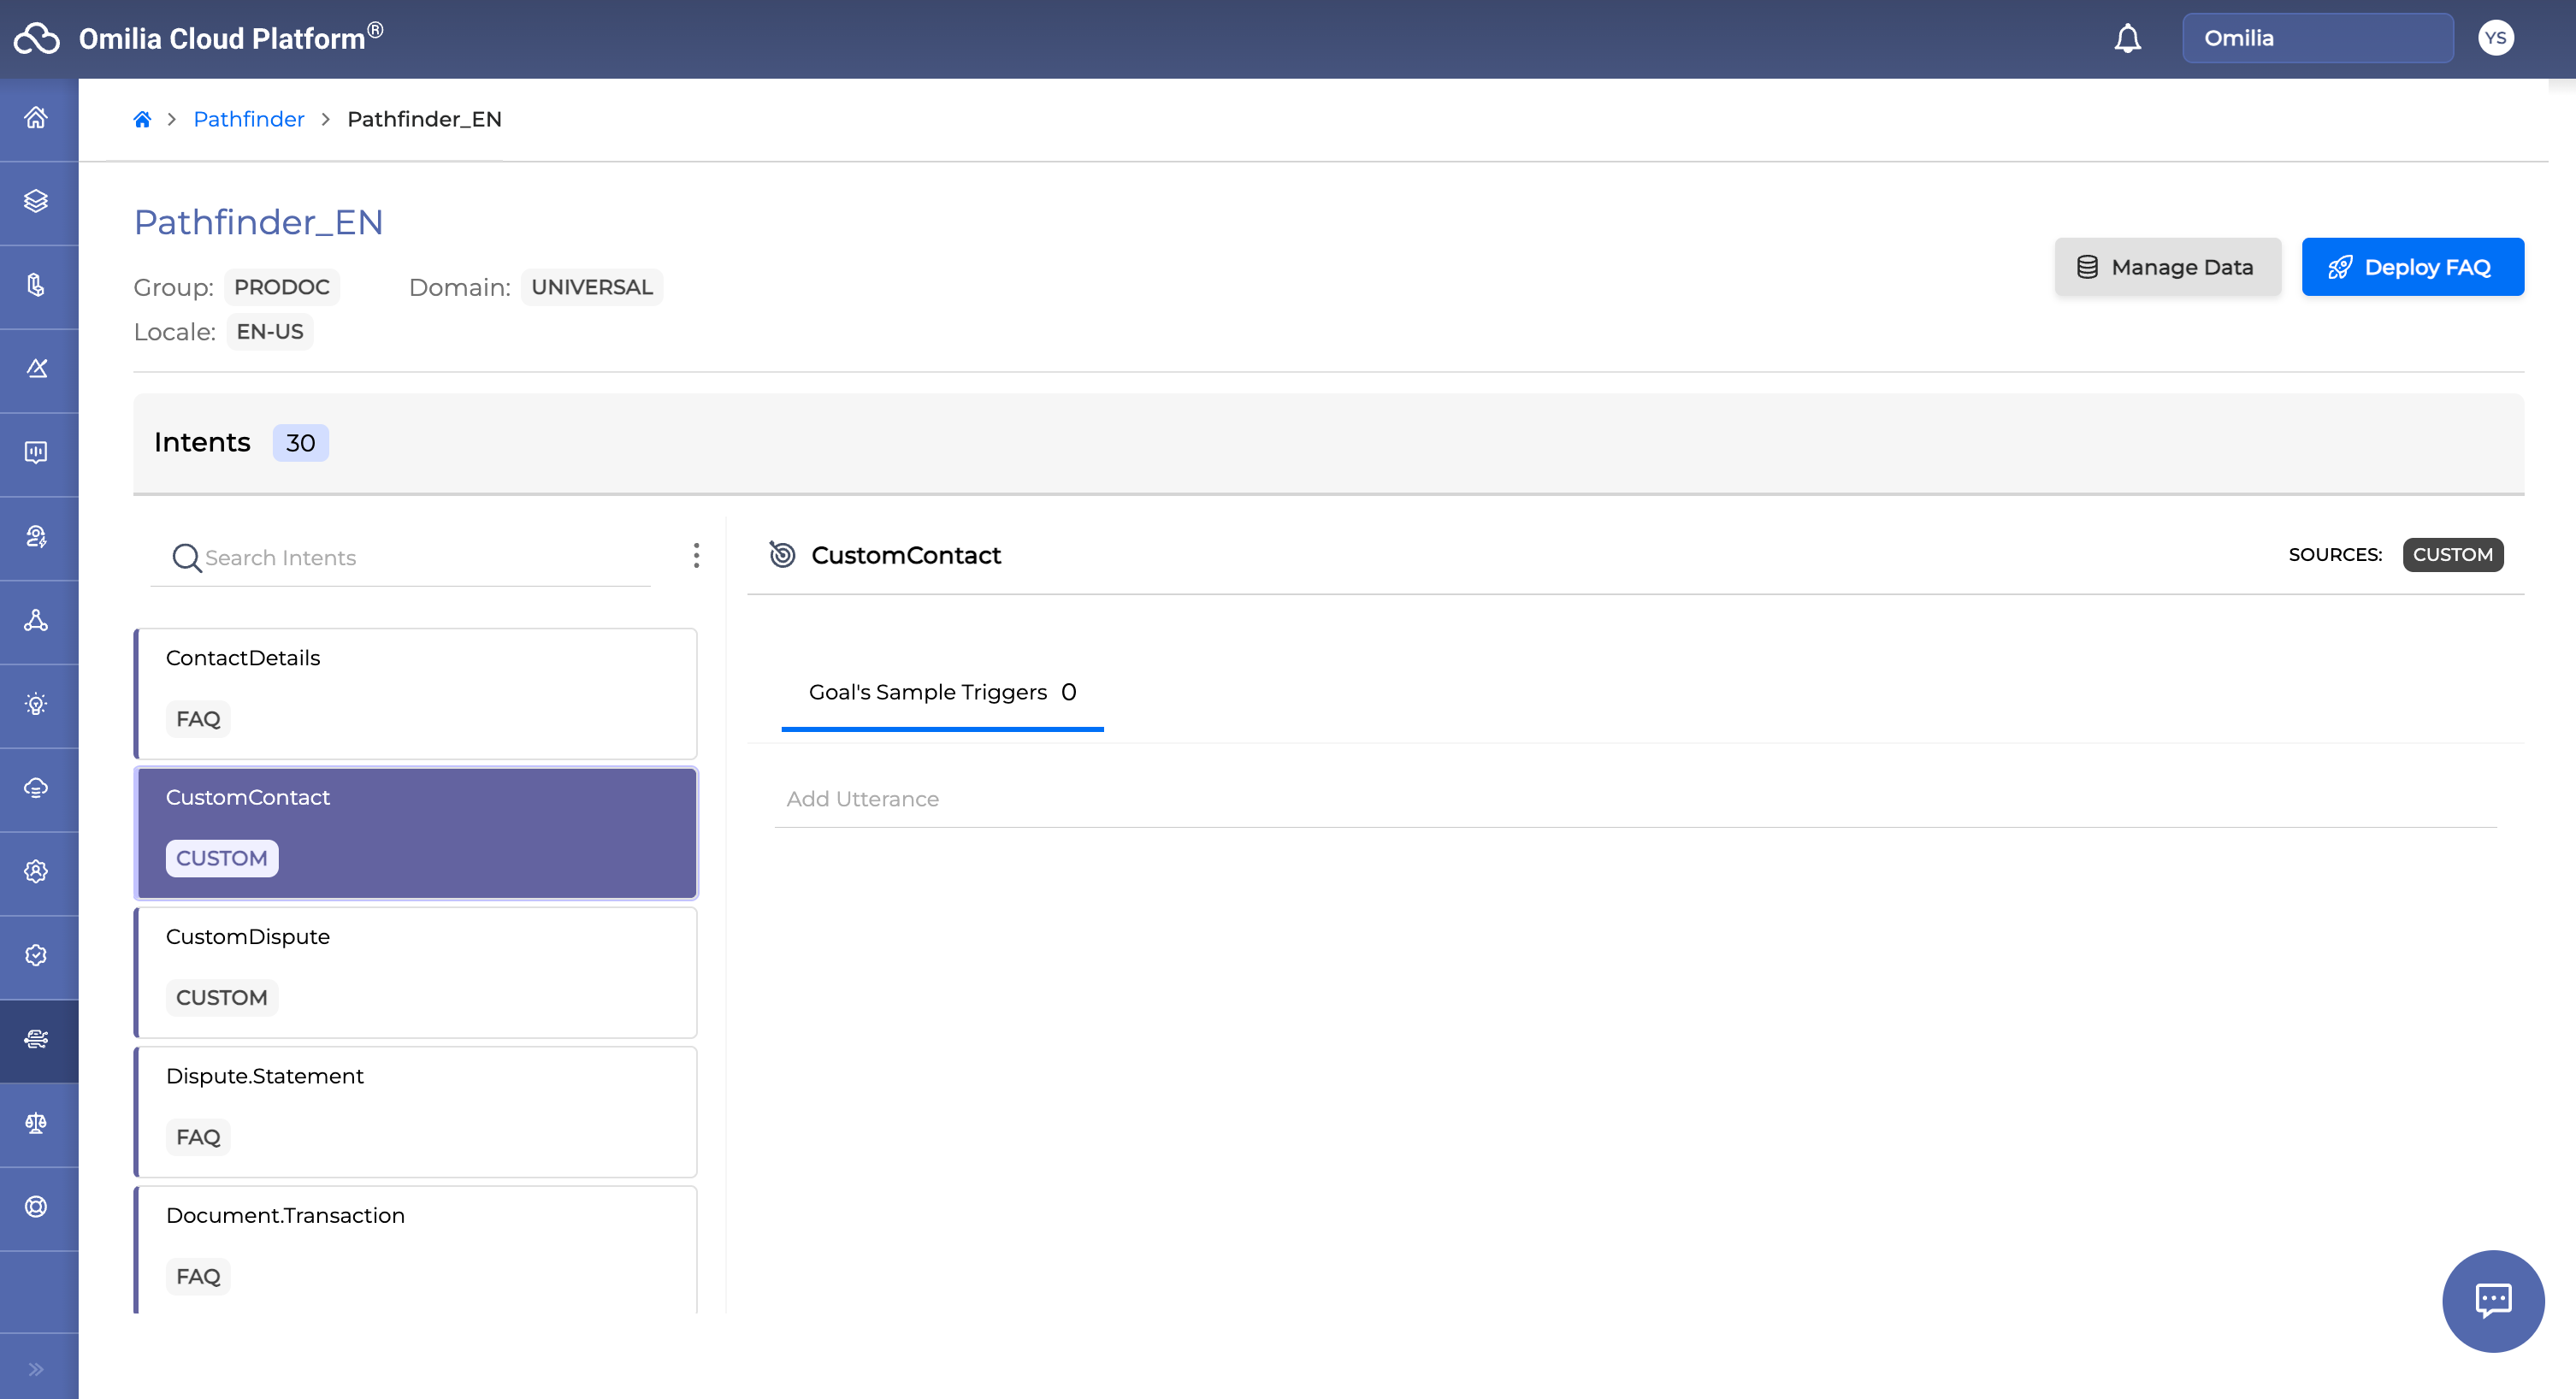This screenshot has height=1399, width=2576.
Task: Click the notification bell icon
Action: coord(2127,39)
